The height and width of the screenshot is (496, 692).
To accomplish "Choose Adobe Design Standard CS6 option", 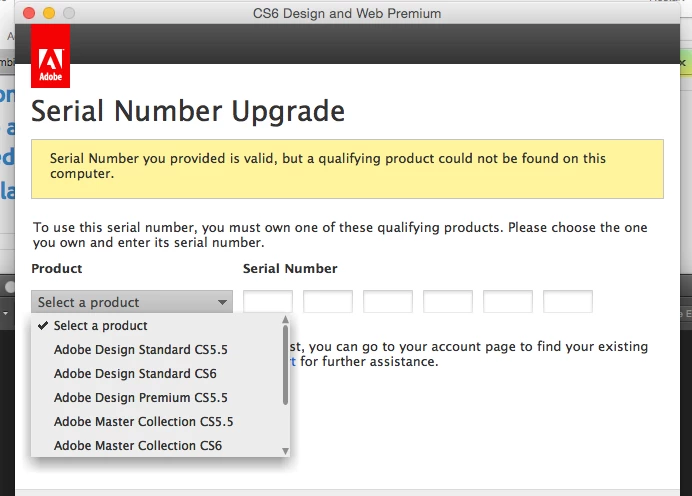I will click(x=135, y=373).
